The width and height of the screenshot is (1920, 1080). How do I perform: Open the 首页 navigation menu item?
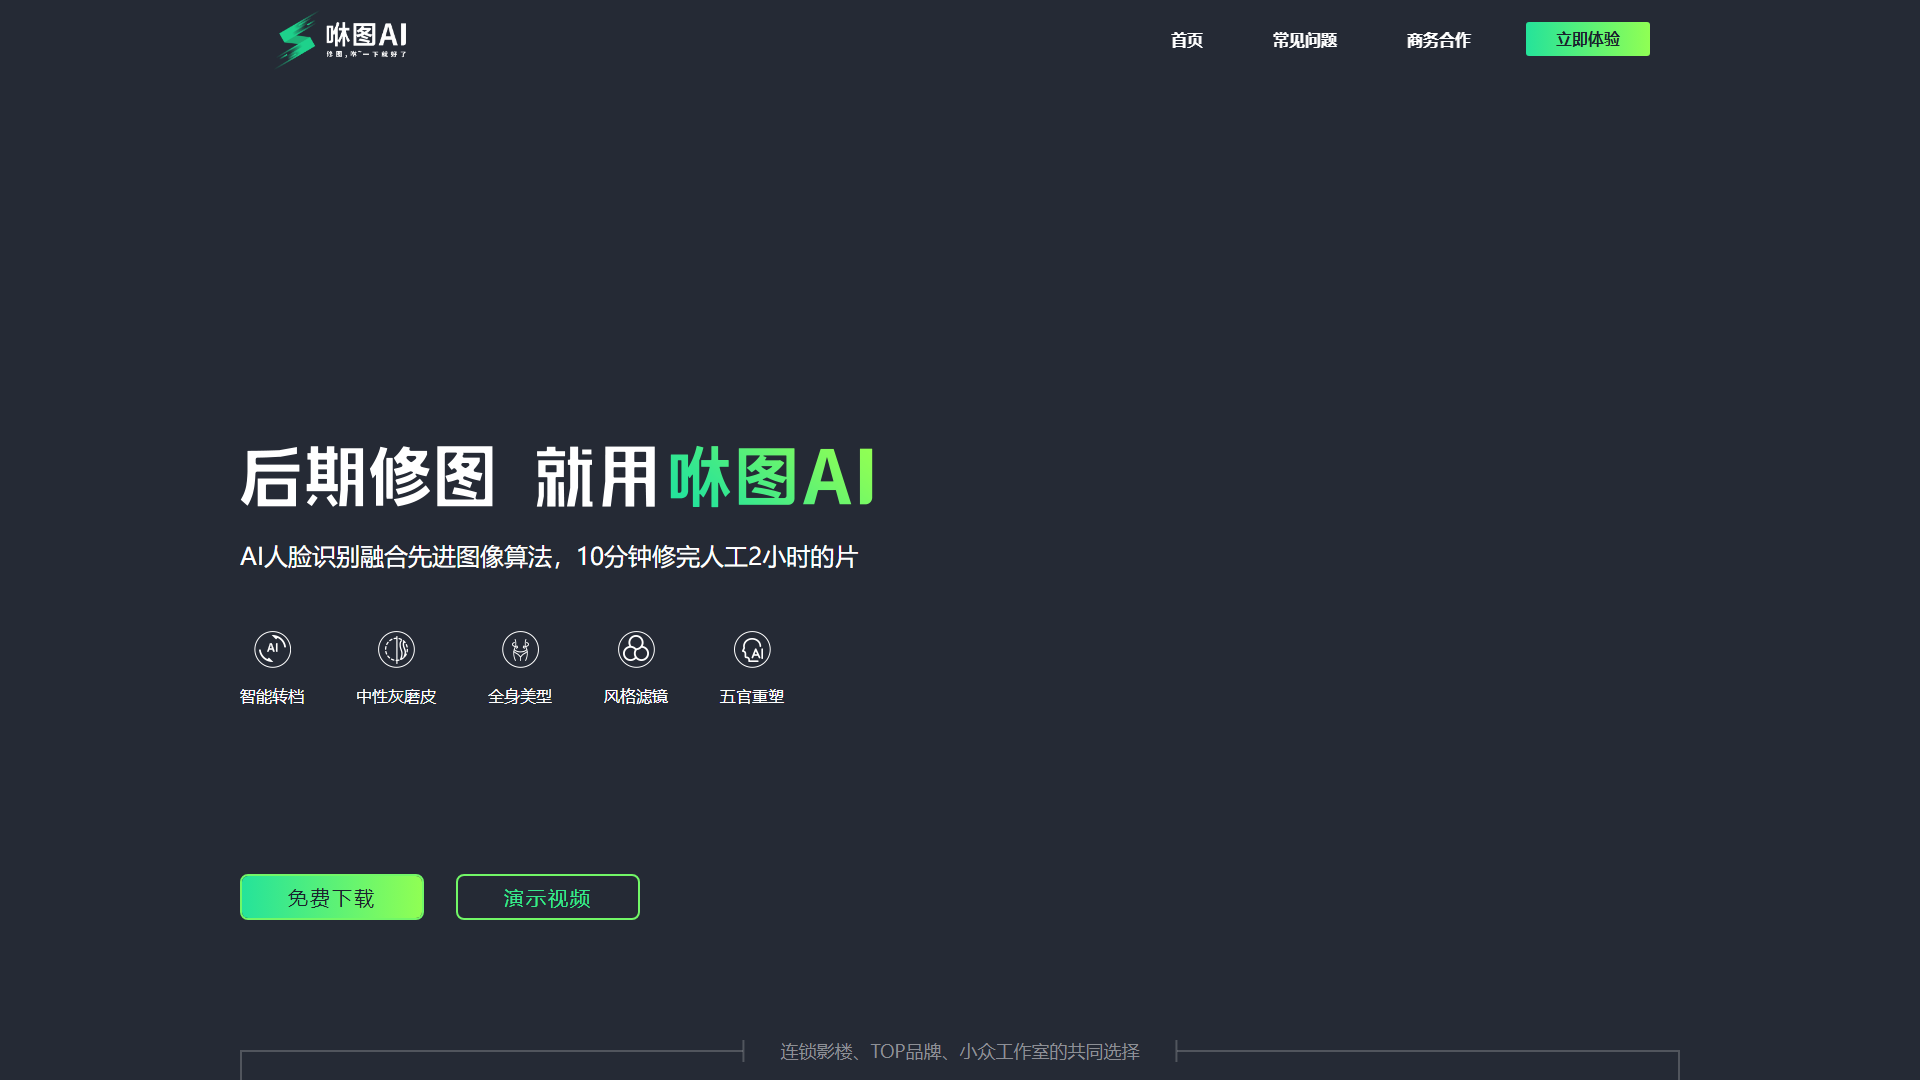(1186, 40)
